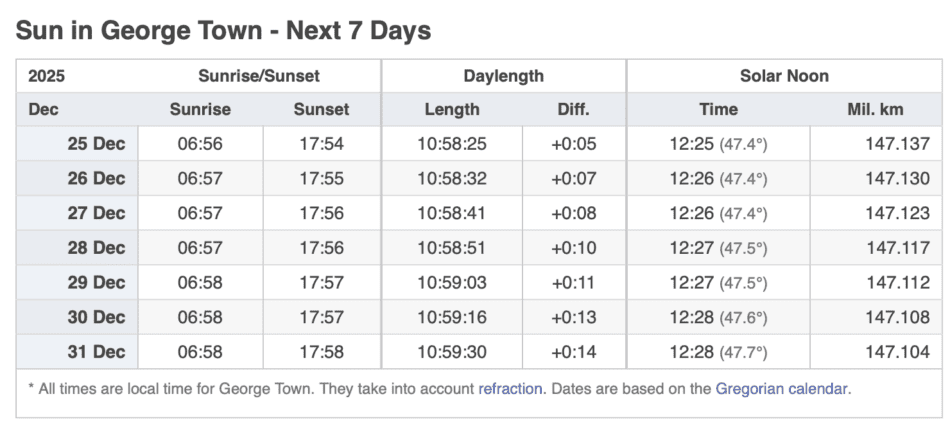Image resolution: width=950 pixels, height=428 pixels.
Task: Click the 17:54 sunset time cell
Action: [x=321, y=144]
